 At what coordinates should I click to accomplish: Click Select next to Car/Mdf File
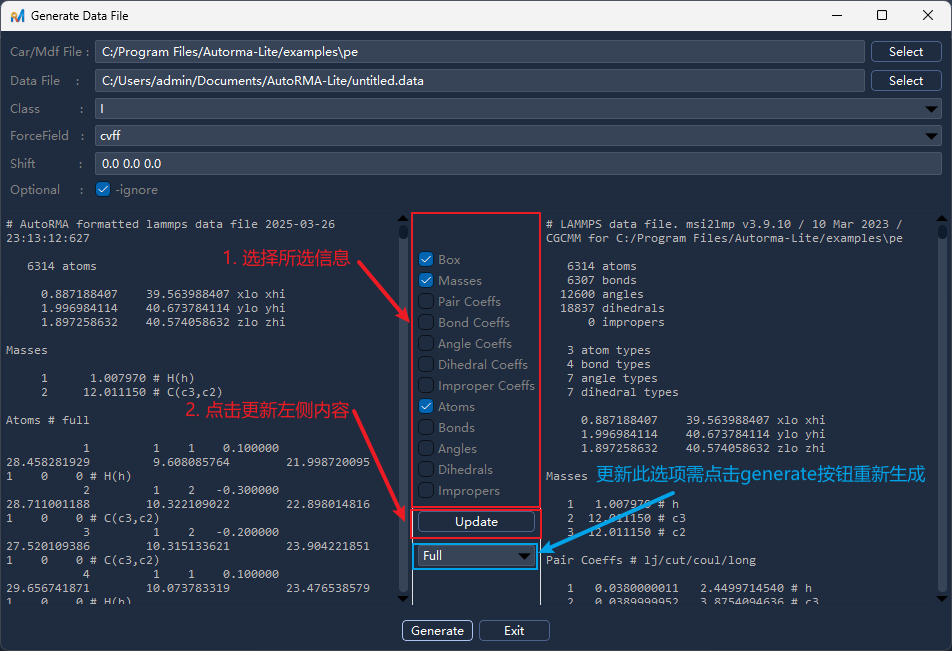tap(905, 52)
